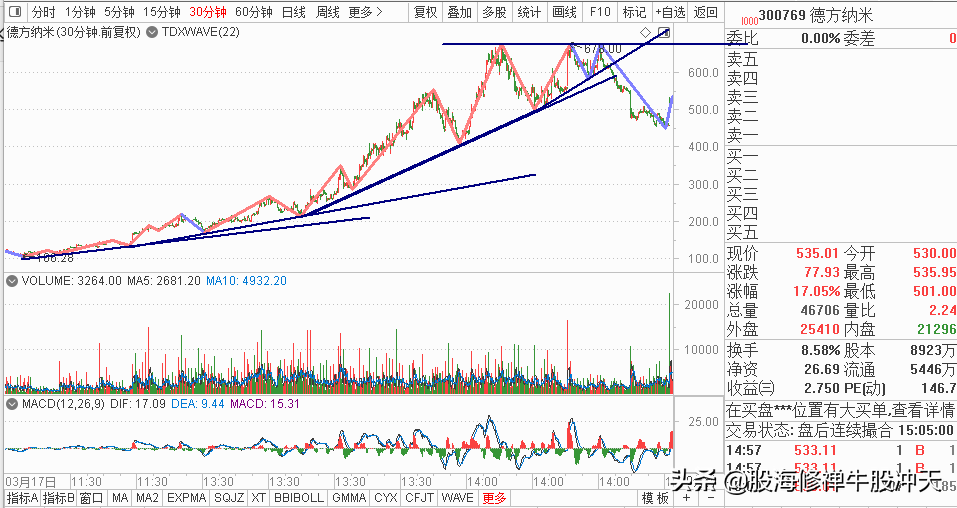Click the 卖一 order row

841,136
